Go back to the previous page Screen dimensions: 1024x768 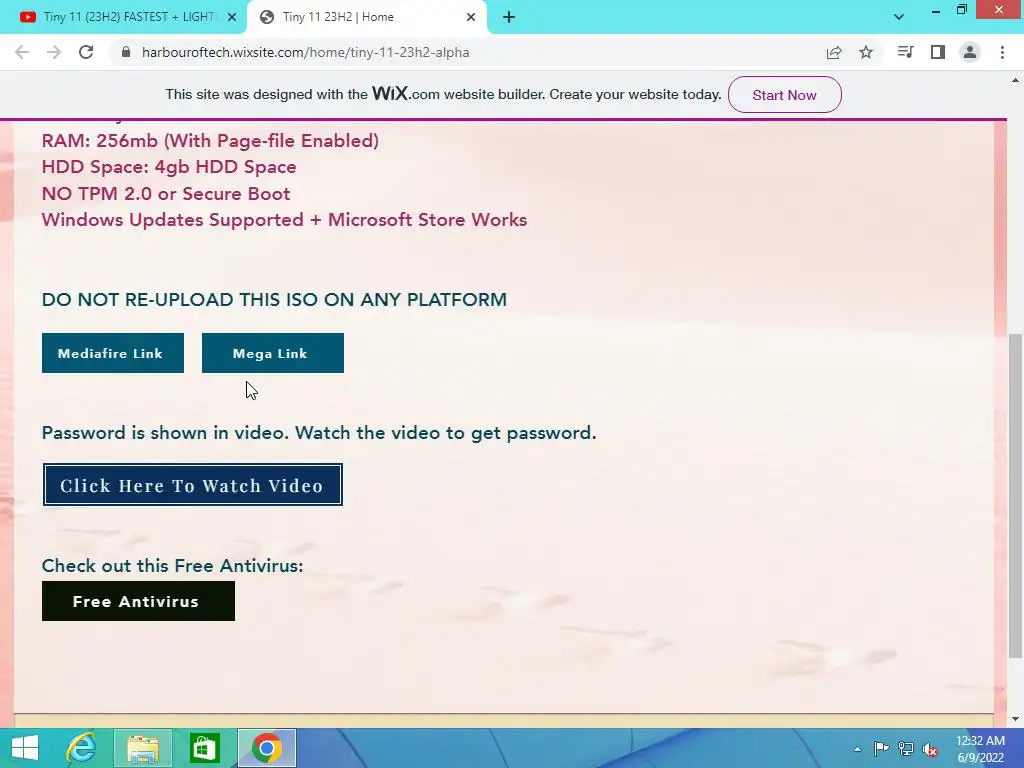coord(22,52)
